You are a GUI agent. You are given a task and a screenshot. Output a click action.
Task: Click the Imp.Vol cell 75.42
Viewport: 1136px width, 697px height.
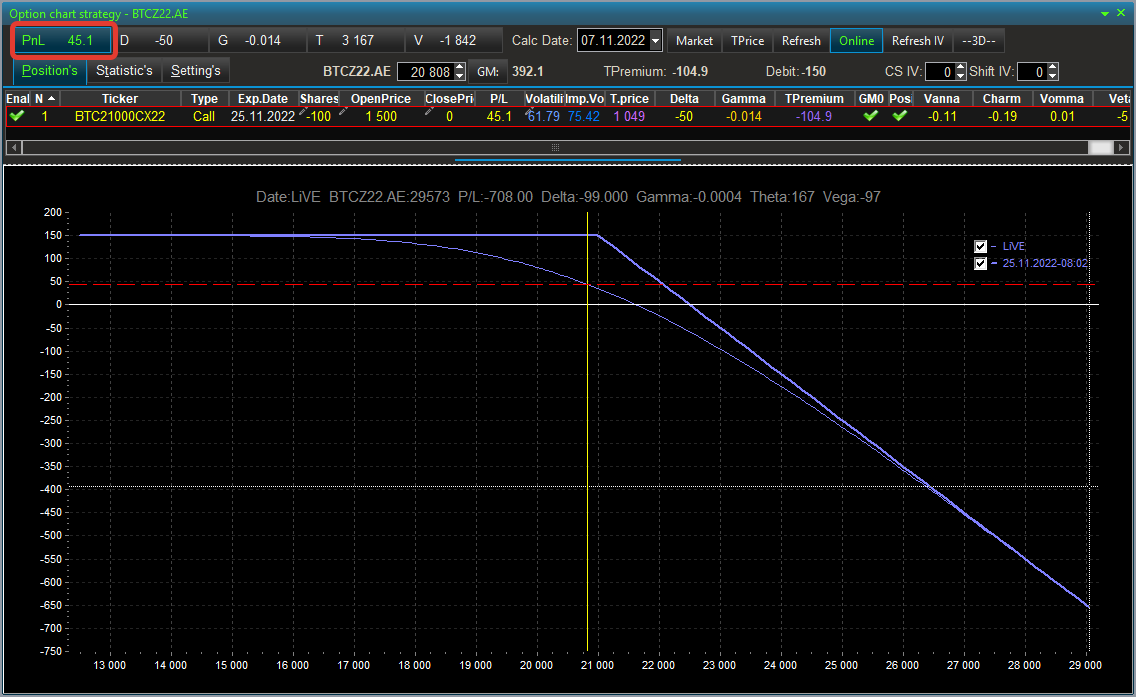[x=584, y=116]
